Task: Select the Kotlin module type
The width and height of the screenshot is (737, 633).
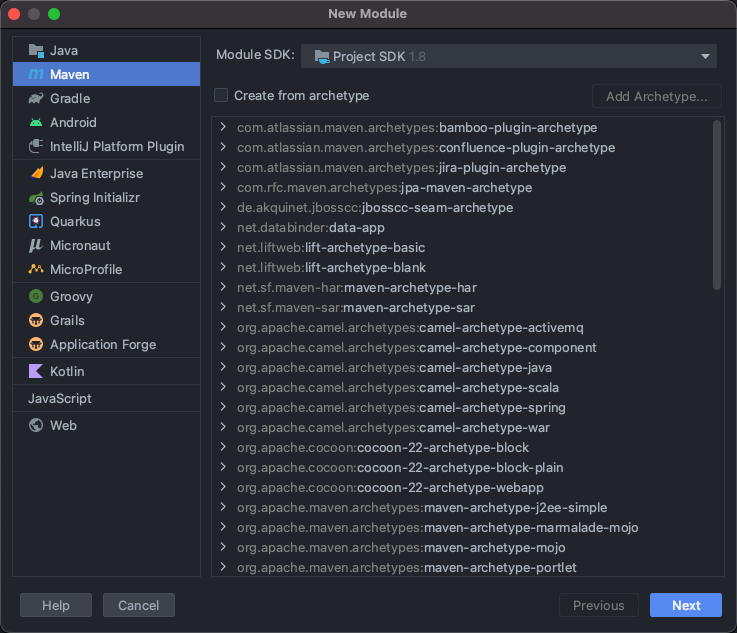Action: (x=107, y=371)
